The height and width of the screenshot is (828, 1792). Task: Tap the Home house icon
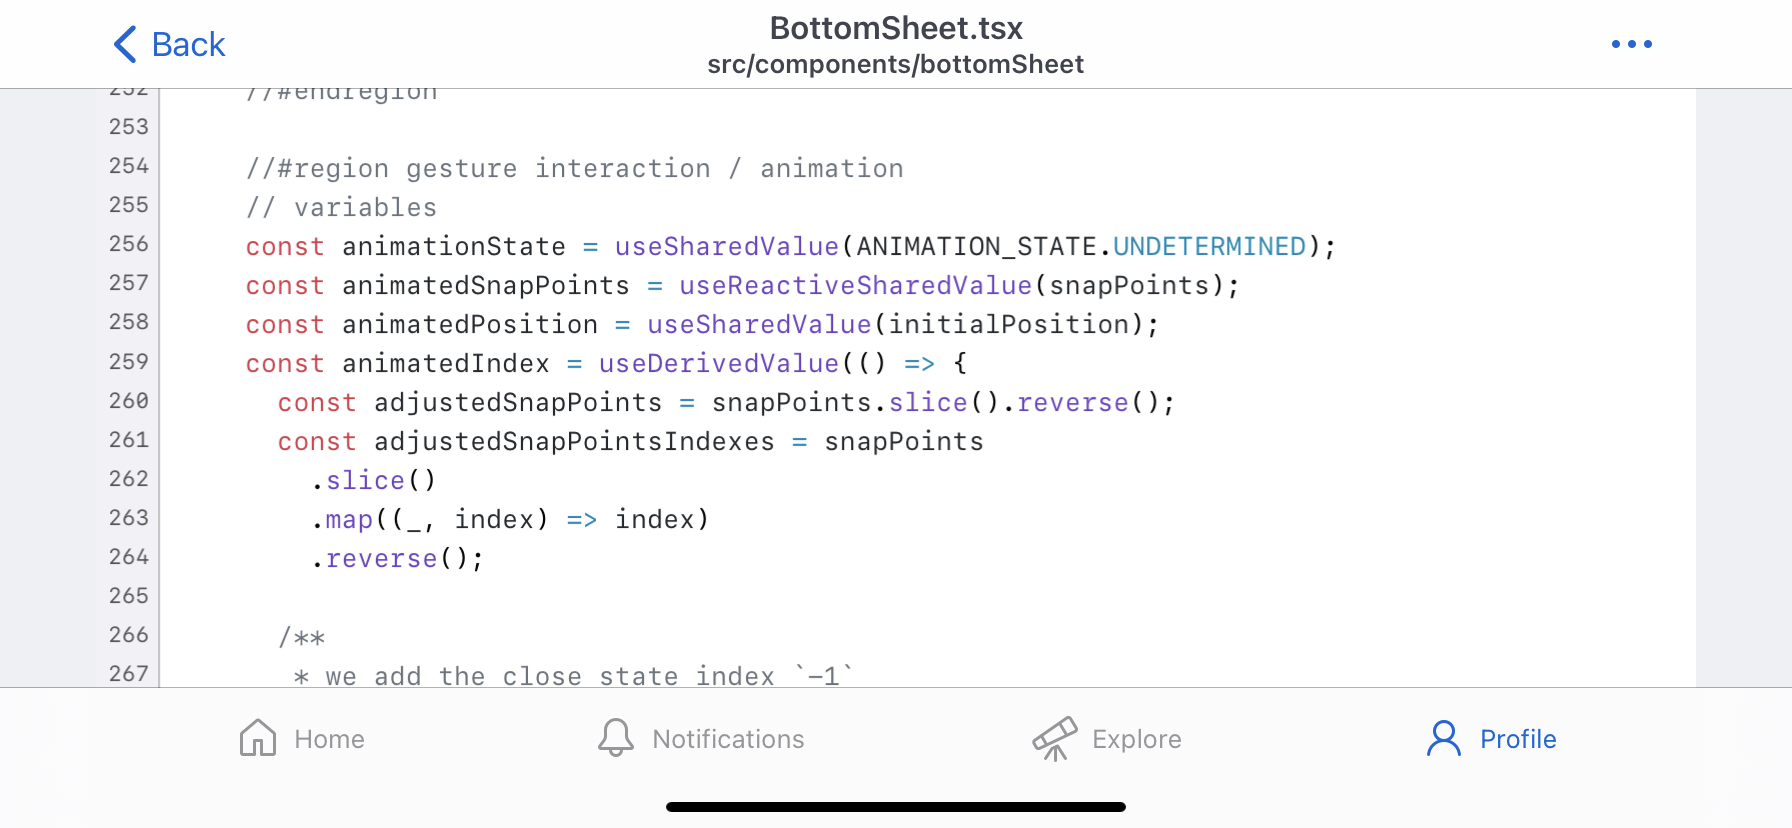[x=258, y=738]
